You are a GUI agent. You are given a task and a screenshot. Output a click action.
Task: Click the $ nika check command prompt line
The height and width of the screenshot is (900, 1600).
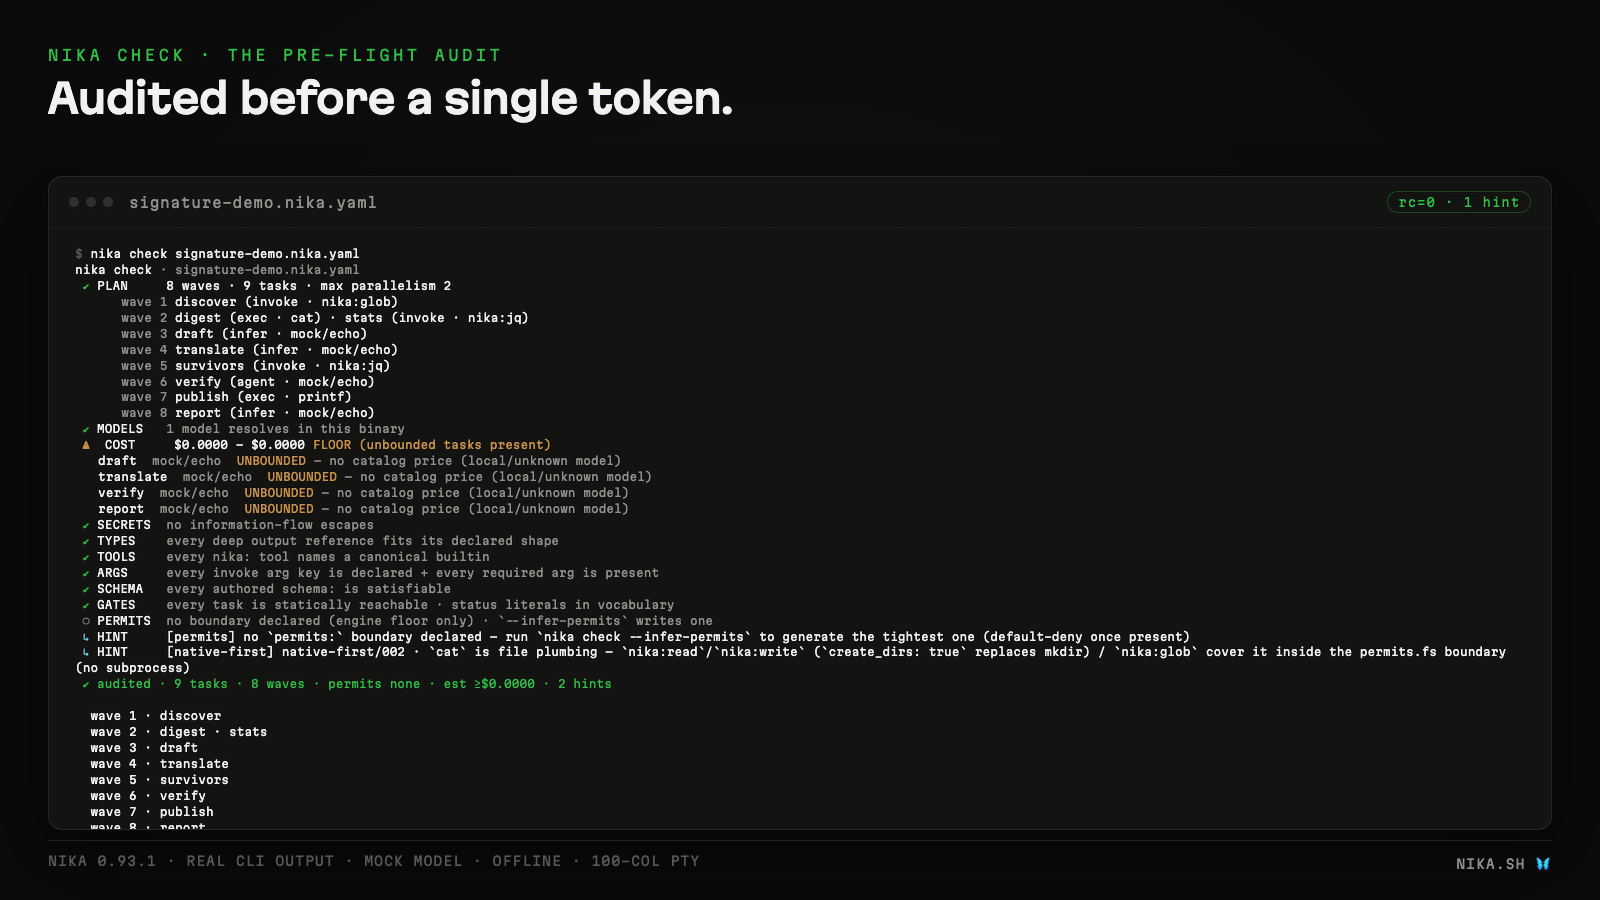coord(217,254)
